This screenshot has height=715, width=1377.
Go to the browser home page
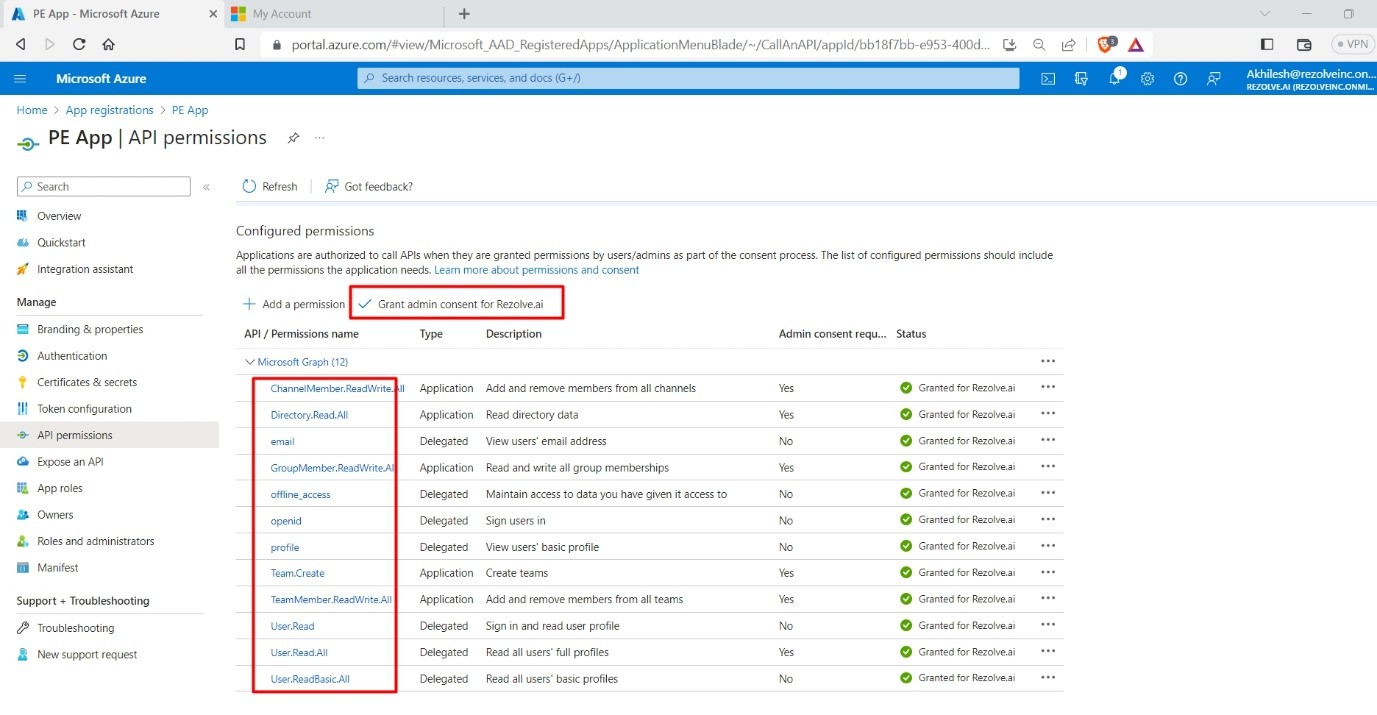108,44
